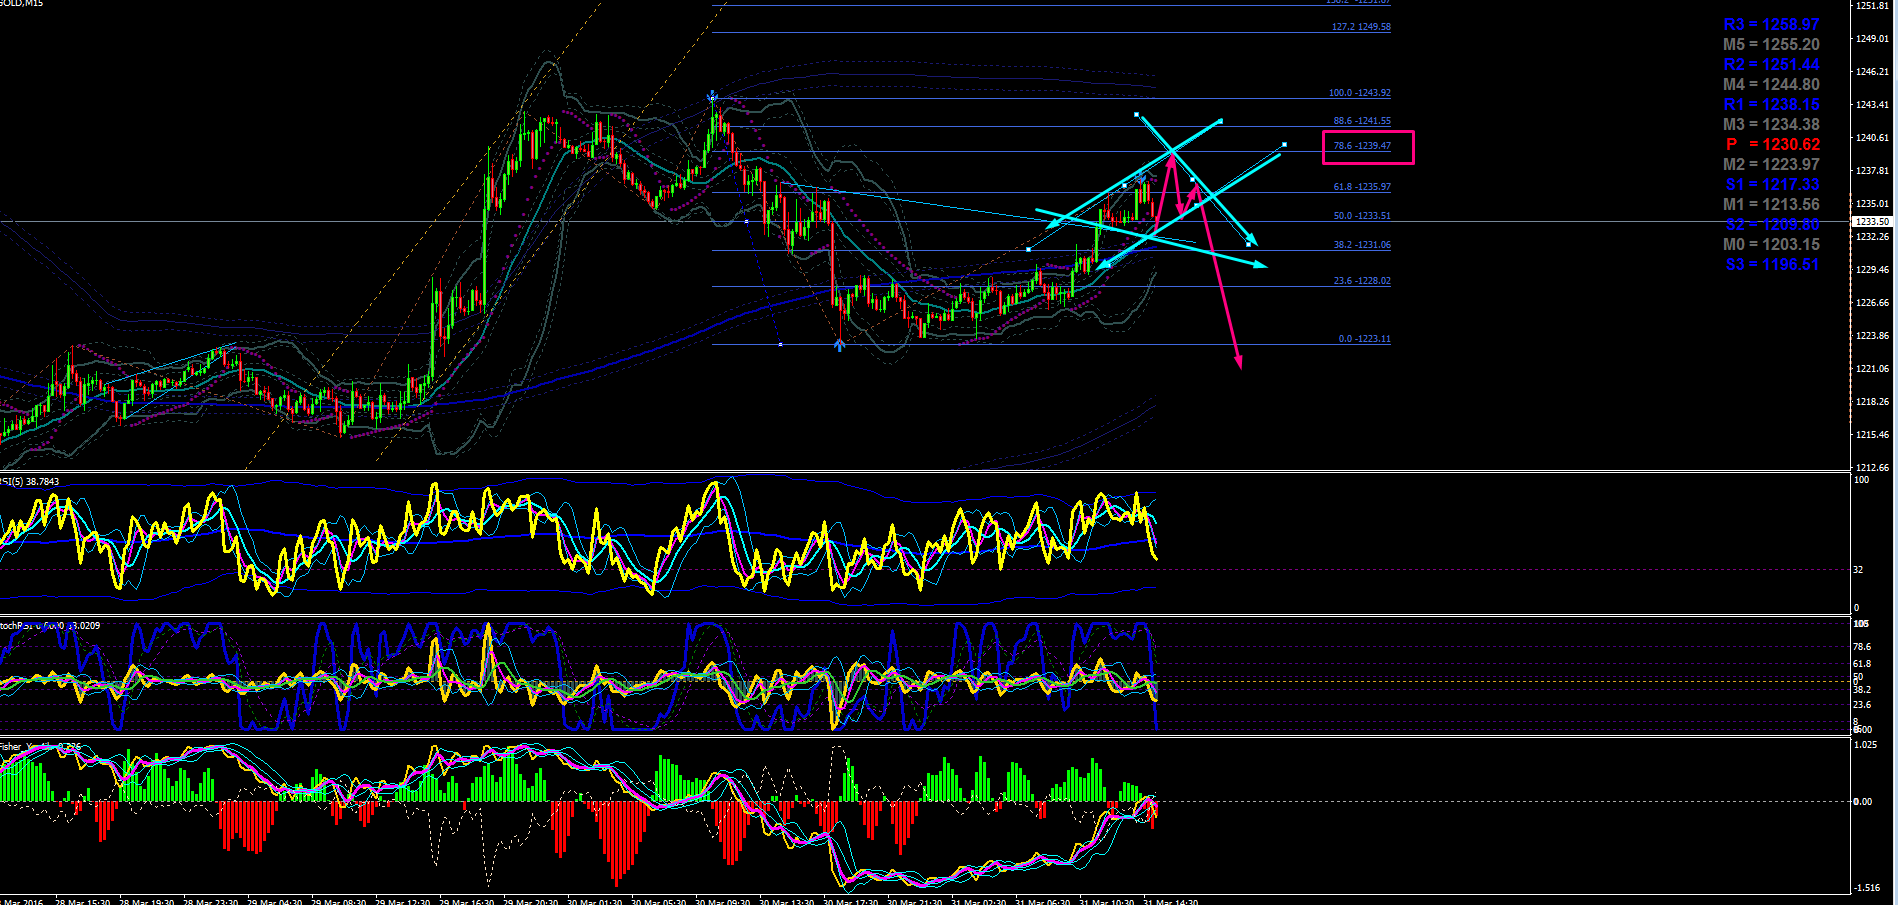This screenshot has width=1898, height=905.
Task: Click the current price marker 1233.50
Action: (1872, 222)
